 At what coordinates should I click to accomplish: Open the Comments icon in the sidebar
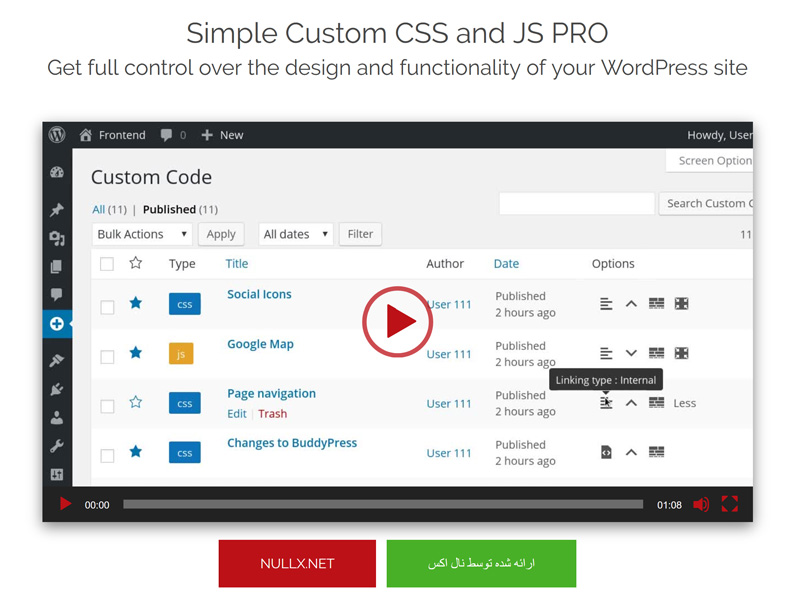[x=57, y=294]
